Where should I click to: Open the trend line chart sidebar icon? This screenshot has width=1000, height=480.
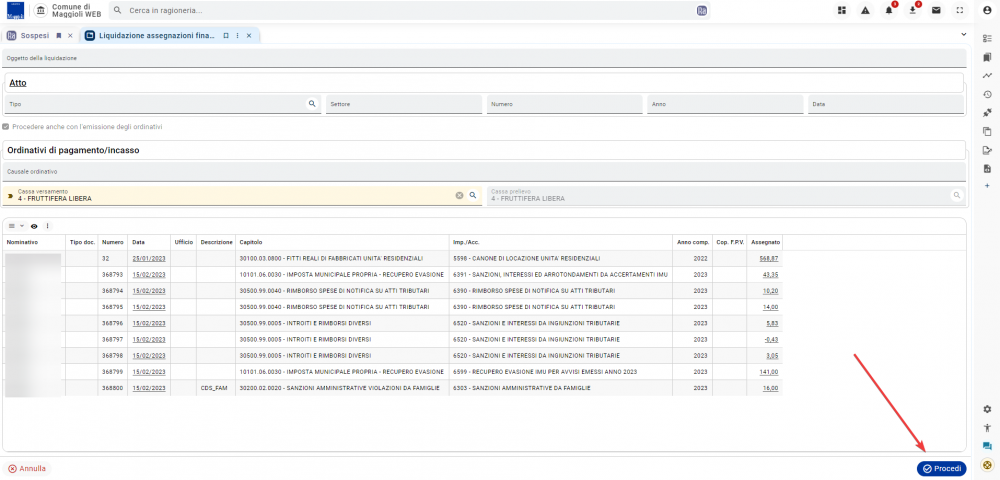(987, 75)
